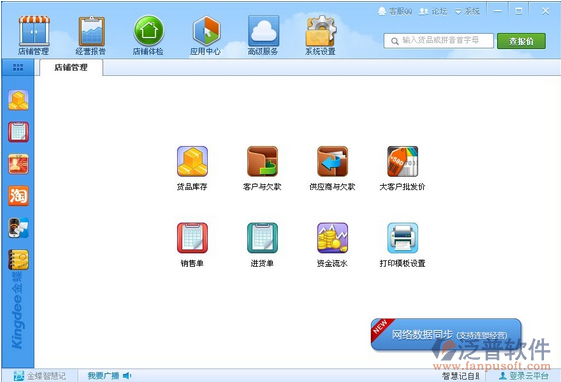Open 进货单 green clipboard icon
The width and height of the screenshot is (561, 382).
[262, 238]
